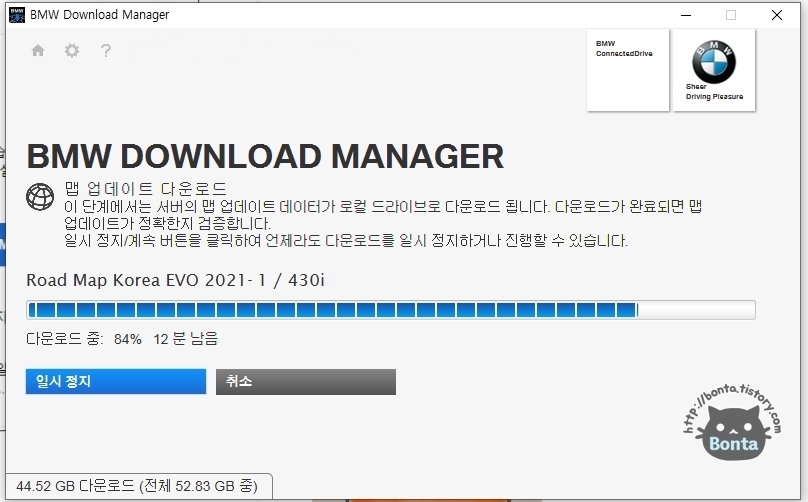Click the 맵 업데이트 다운로드 heading
This screenshot has height=502, width=808.
point(145,189)
